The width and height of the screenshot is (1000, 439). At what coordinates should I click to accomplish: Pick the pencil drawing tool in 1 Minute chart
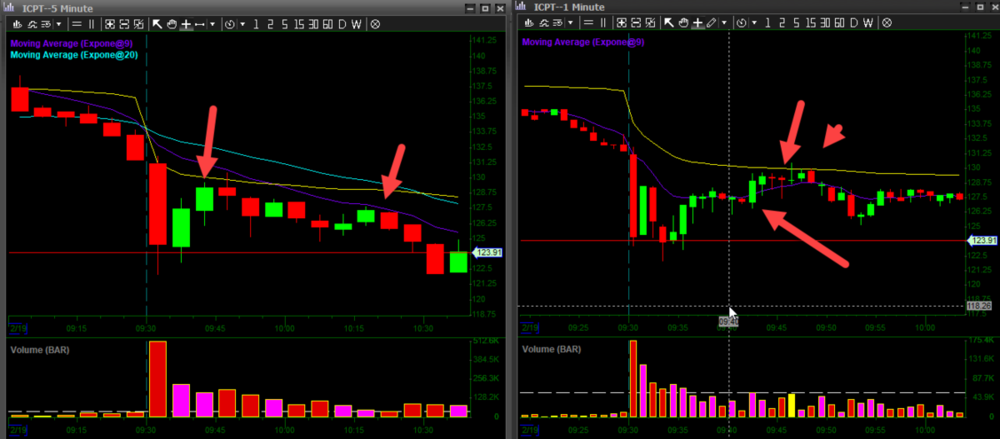click(711, 22)
